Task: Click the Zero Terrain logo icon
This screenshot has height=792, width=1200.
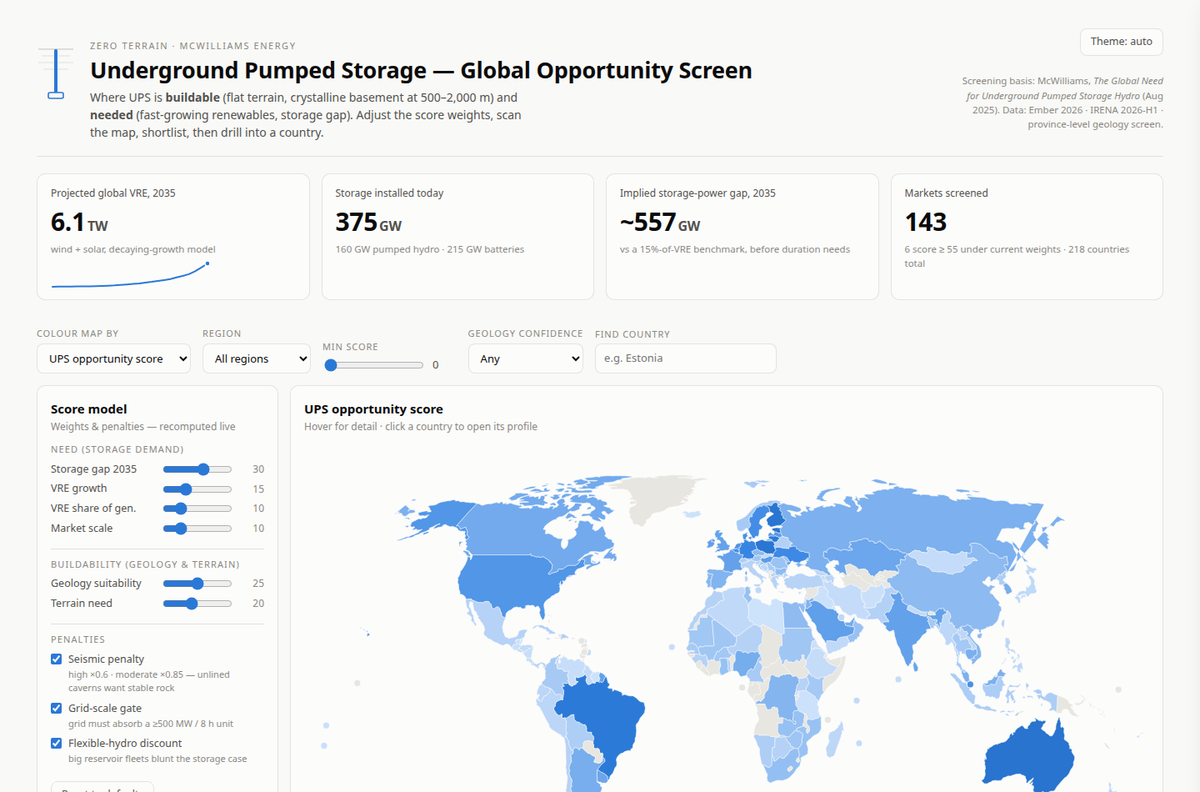Action: pyautogui.click(x=56, y=73)
